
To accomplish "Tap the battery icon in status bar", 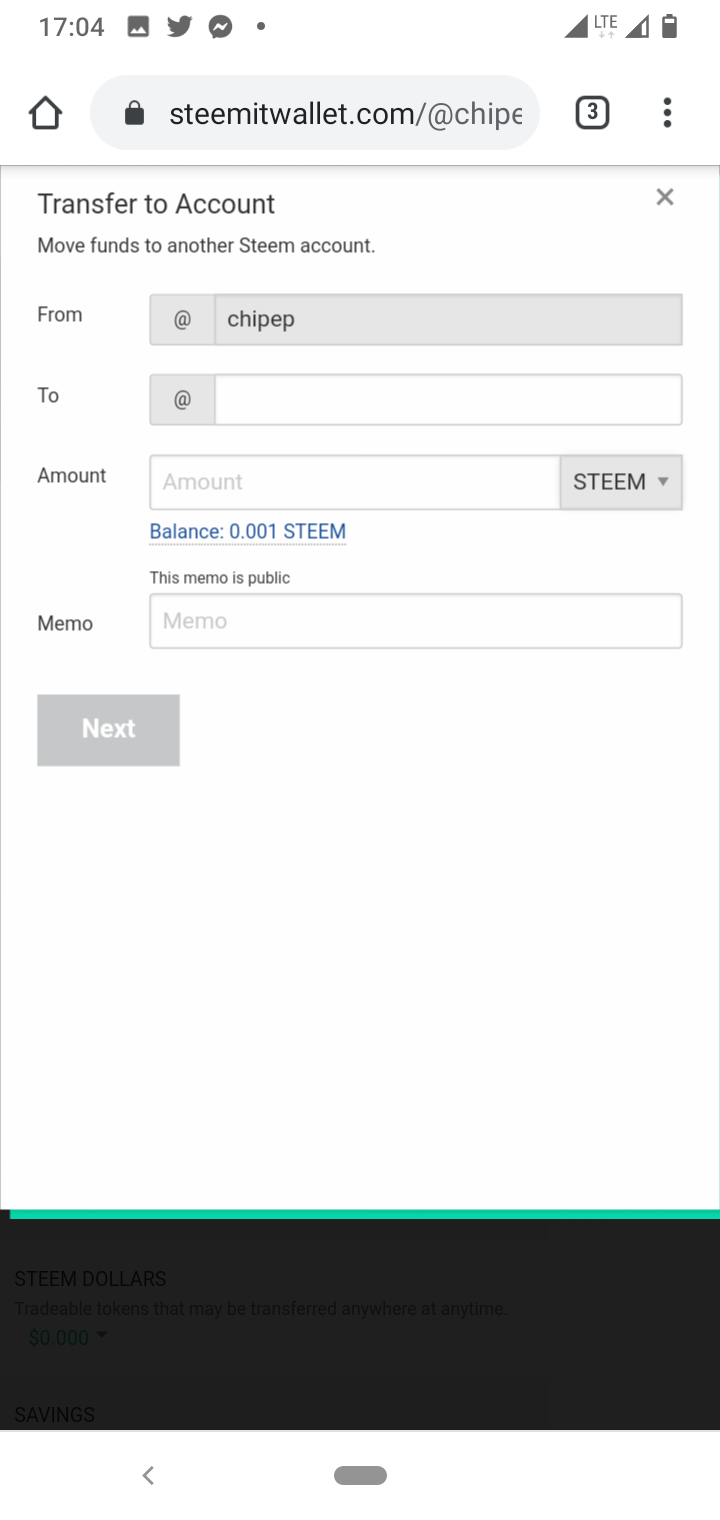I will click(670, 27).
